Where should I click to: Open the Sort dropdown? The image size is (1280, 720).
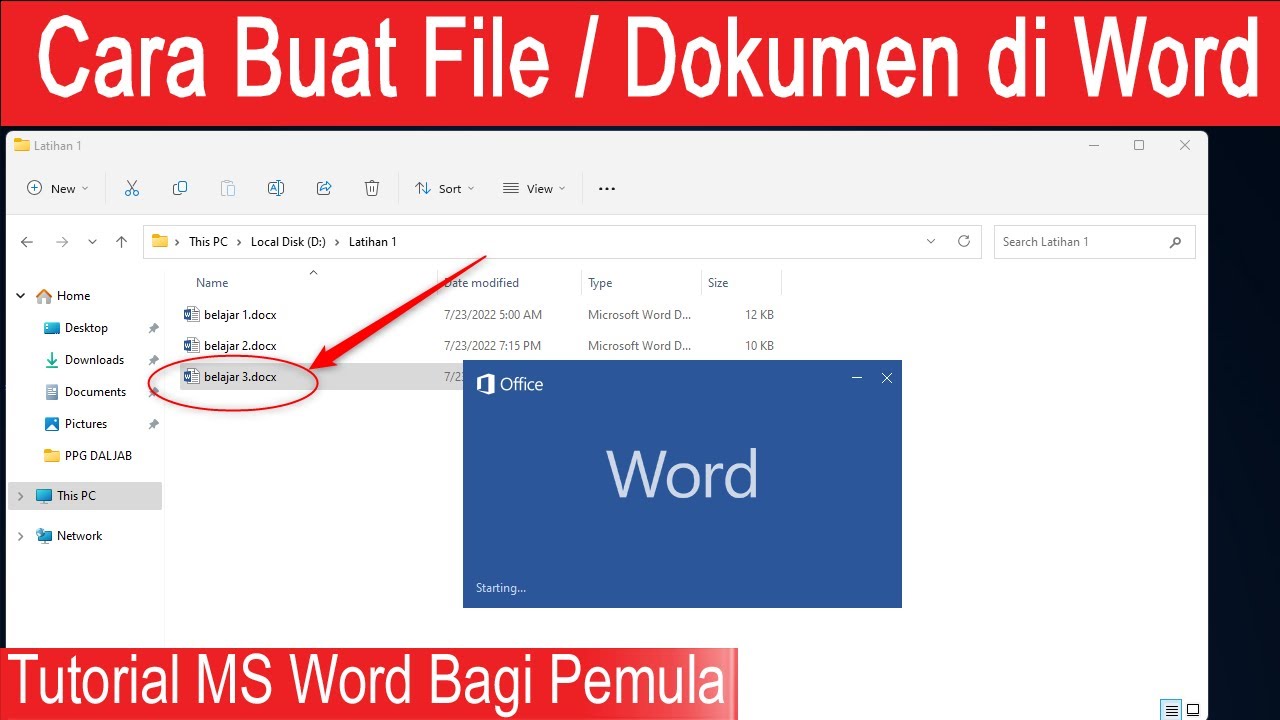(x=445, y=188)
